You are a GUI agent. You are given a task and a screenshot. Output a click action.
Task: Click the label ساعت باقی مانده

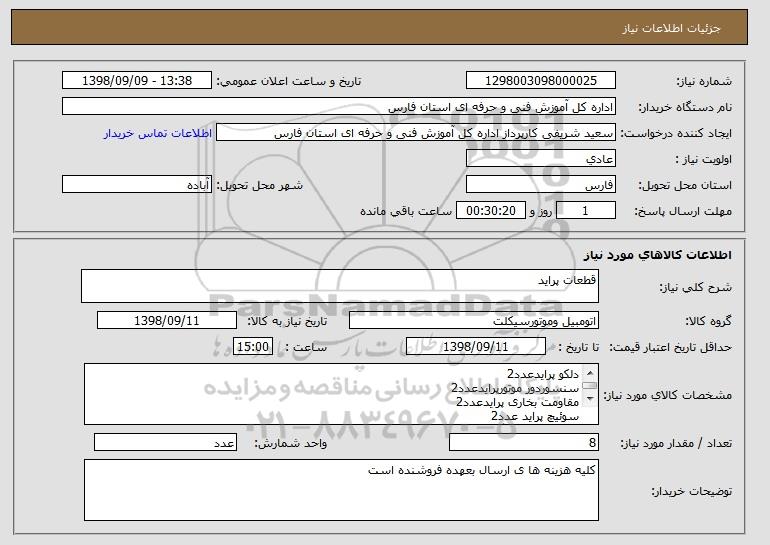[406, 211]
